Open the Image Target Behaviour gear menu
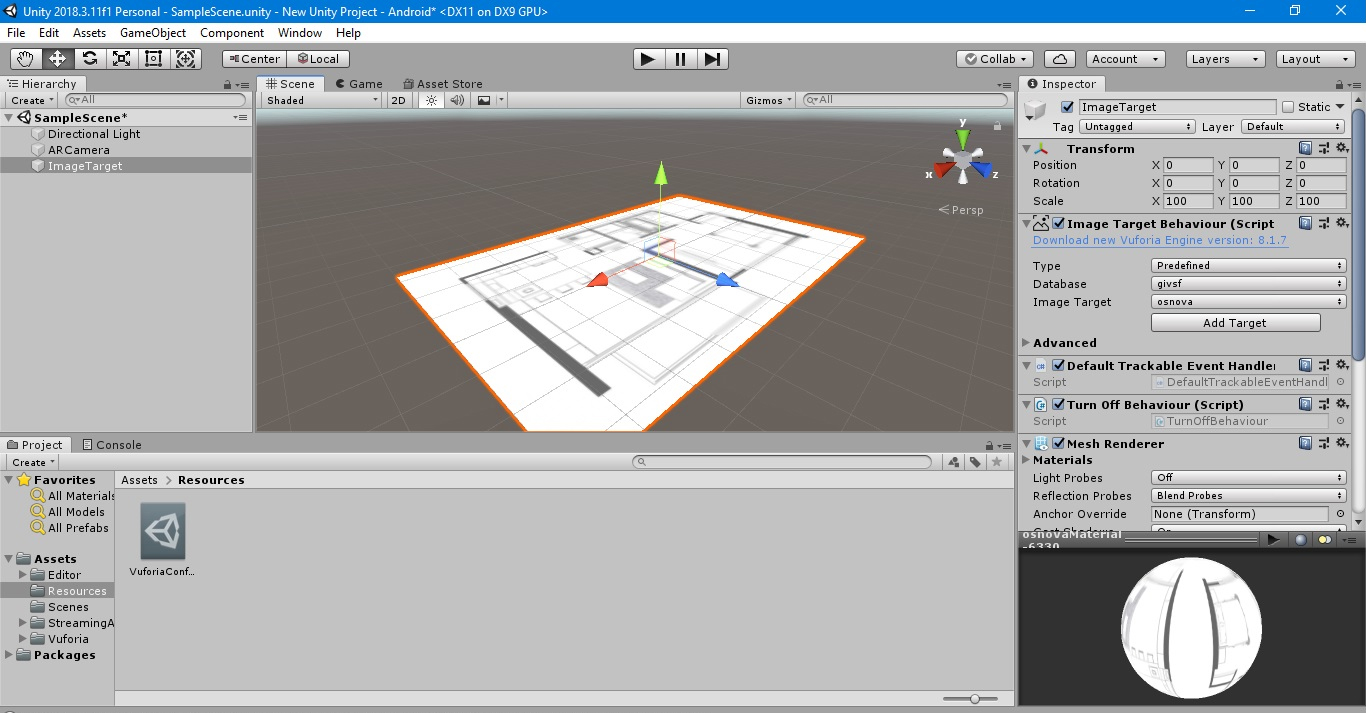 click(1342, 223)
